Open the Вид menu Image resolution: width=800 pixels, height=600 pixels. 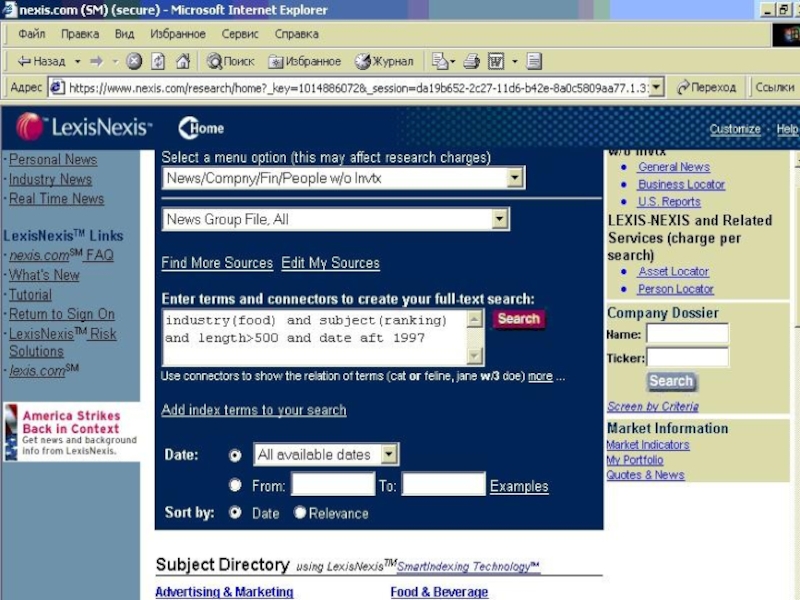(124, 34)
